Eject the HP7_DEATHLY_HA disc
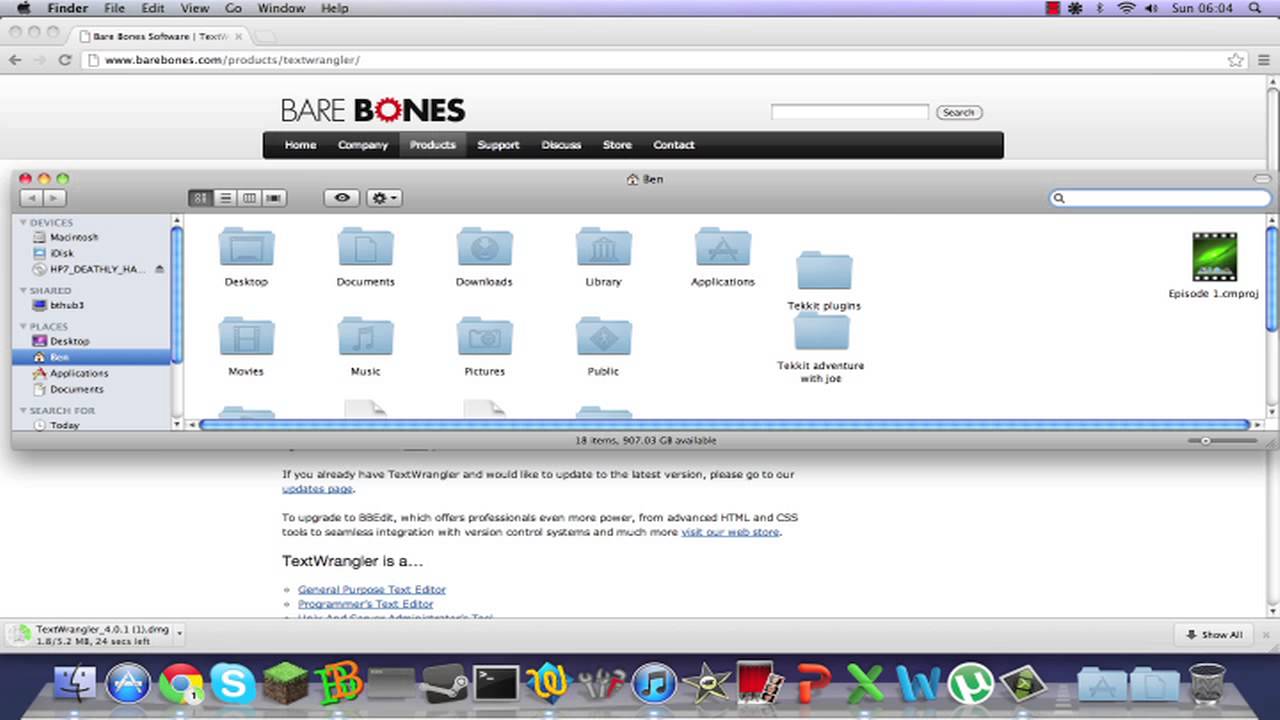The image size is (1280, 720). point(159,269)
